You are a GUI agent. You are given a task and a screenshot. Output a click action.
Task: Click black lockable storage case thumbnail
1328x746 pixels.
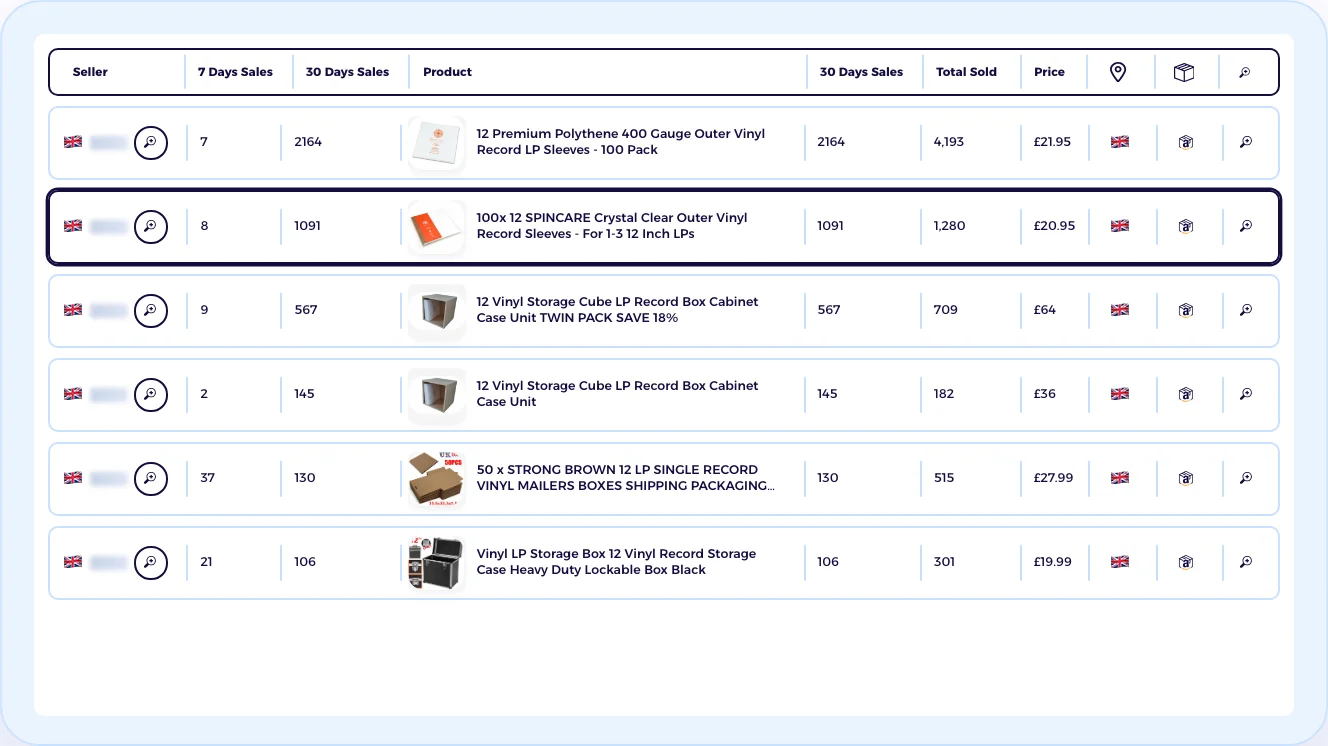[437, 563]
